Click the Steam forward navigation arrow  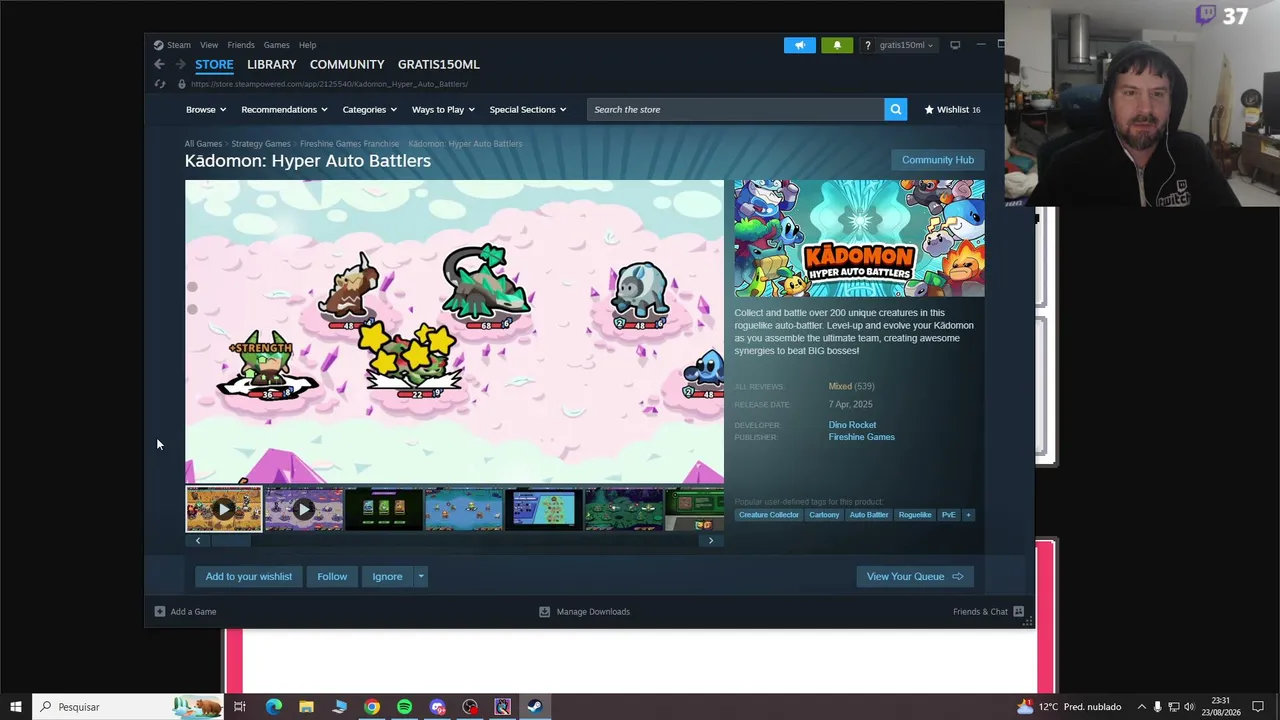179,64
